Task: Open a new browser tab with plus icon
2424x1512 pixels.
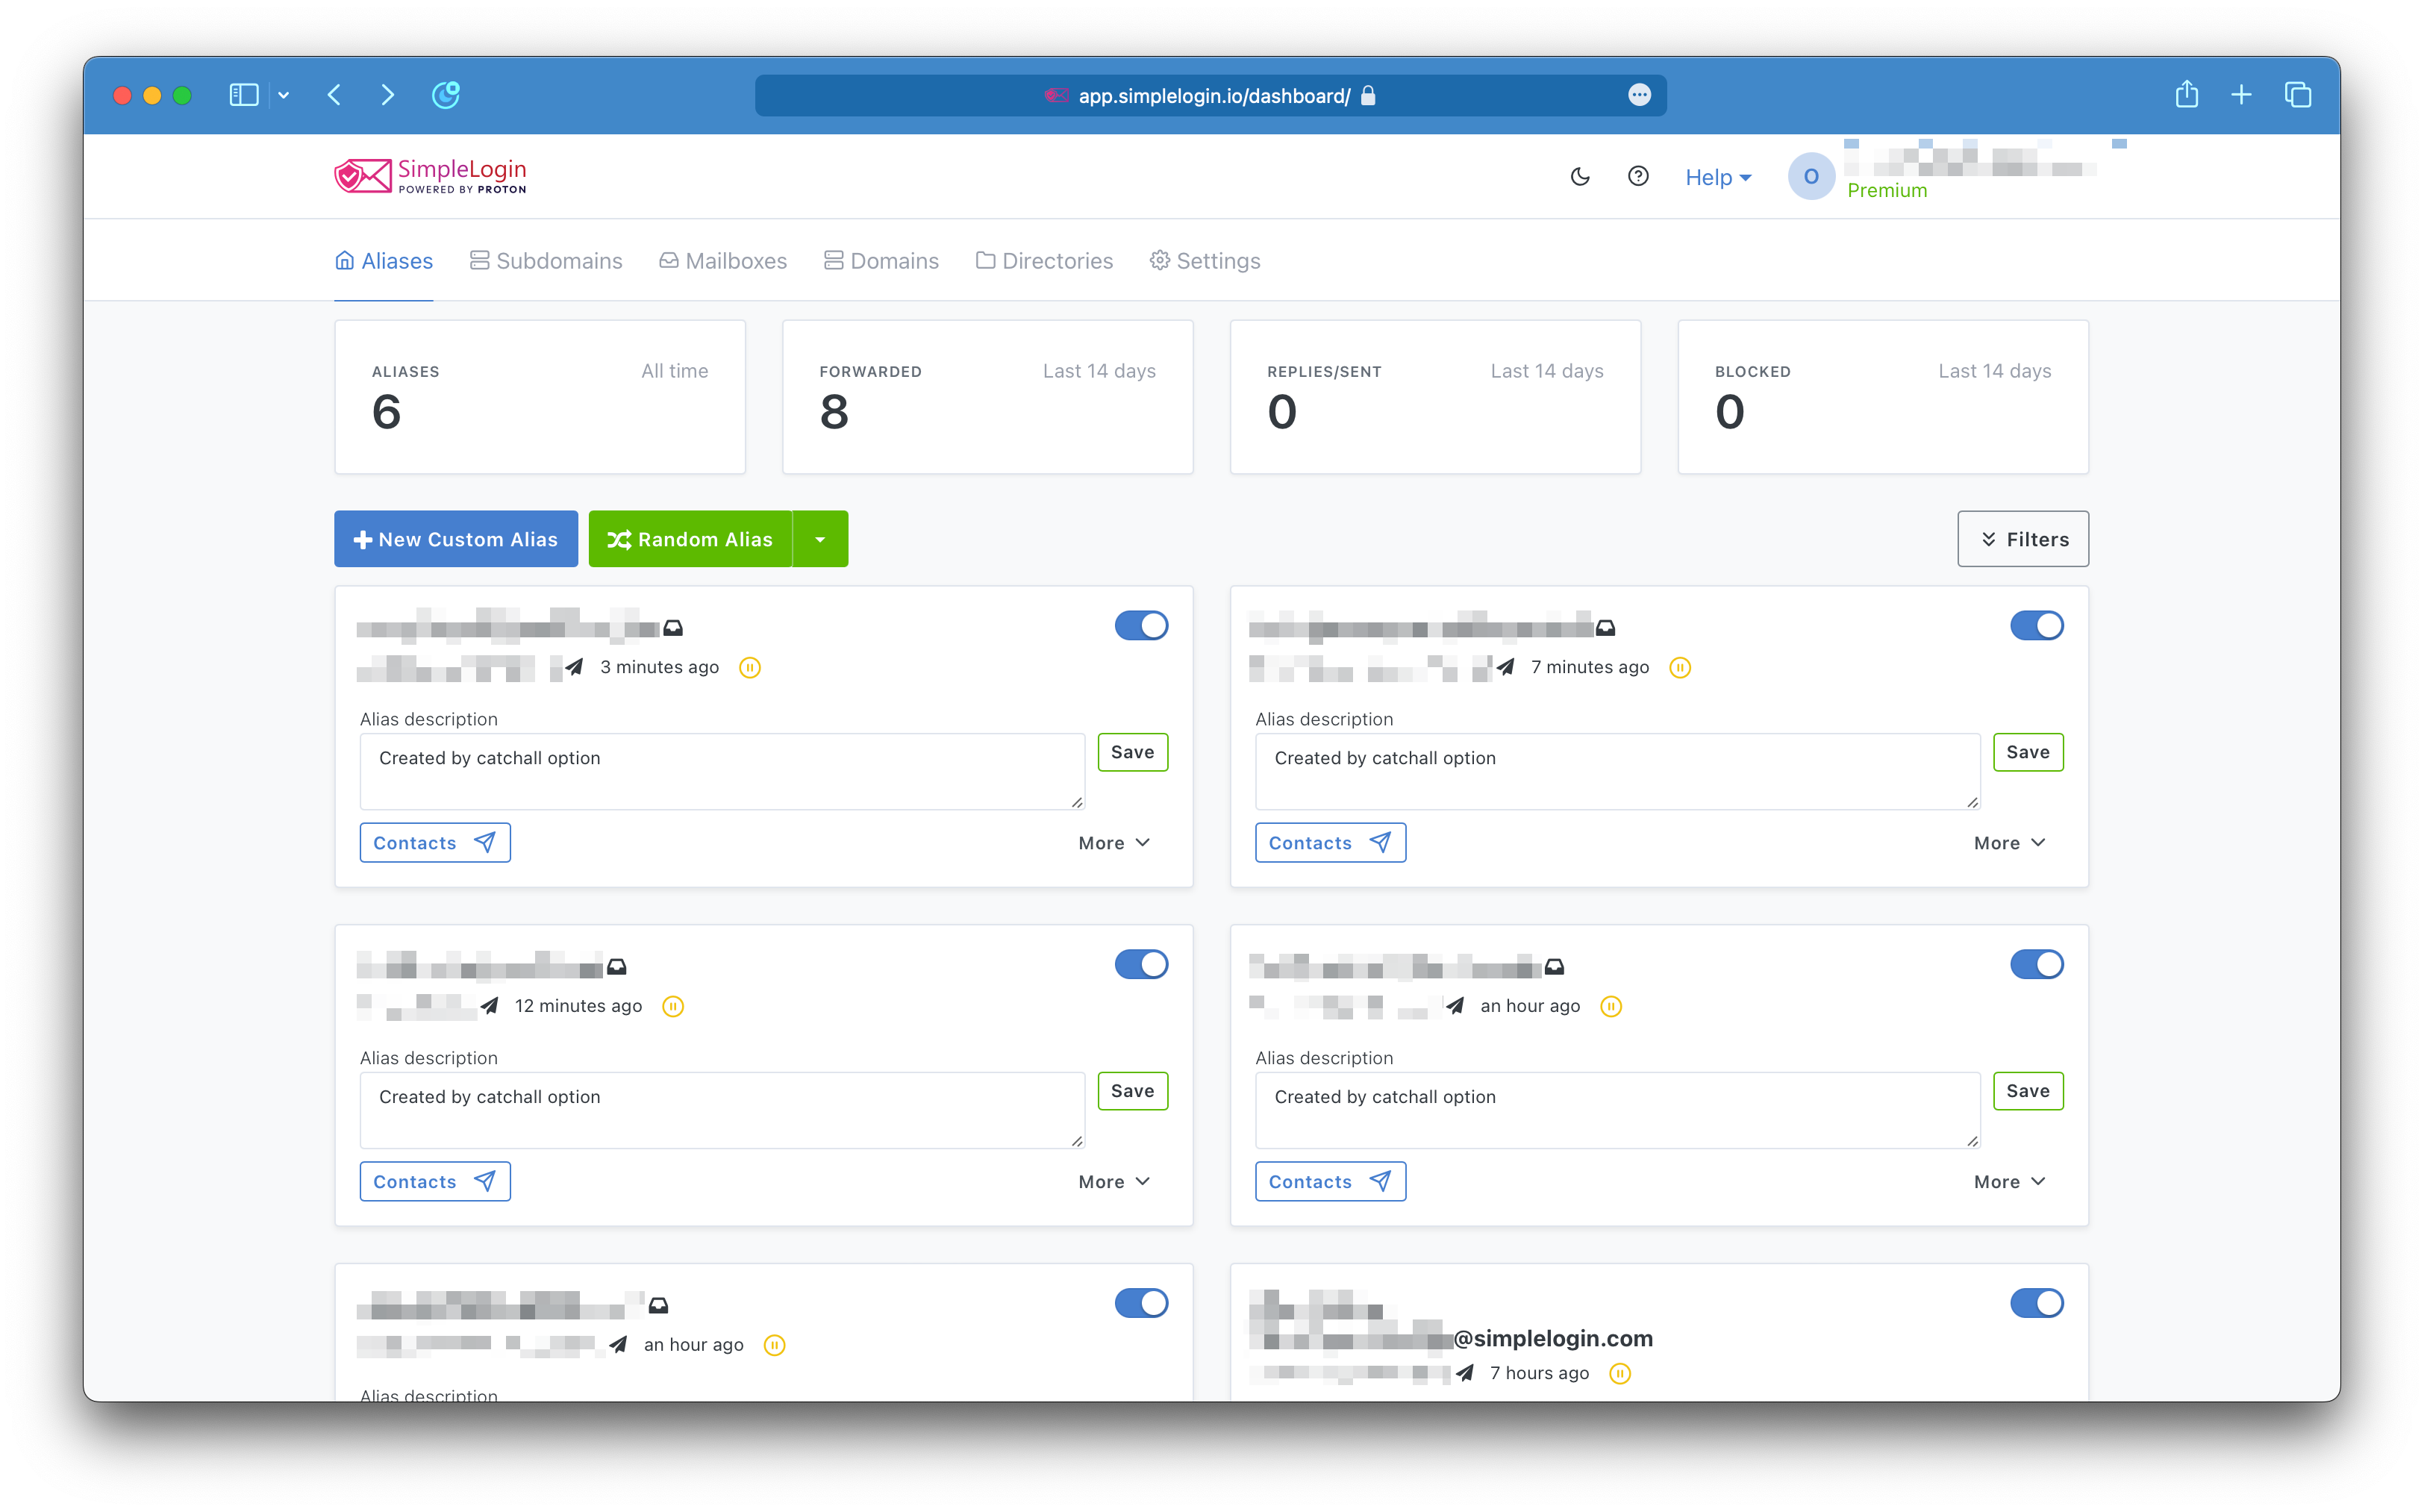Action: pos(2241,95)
